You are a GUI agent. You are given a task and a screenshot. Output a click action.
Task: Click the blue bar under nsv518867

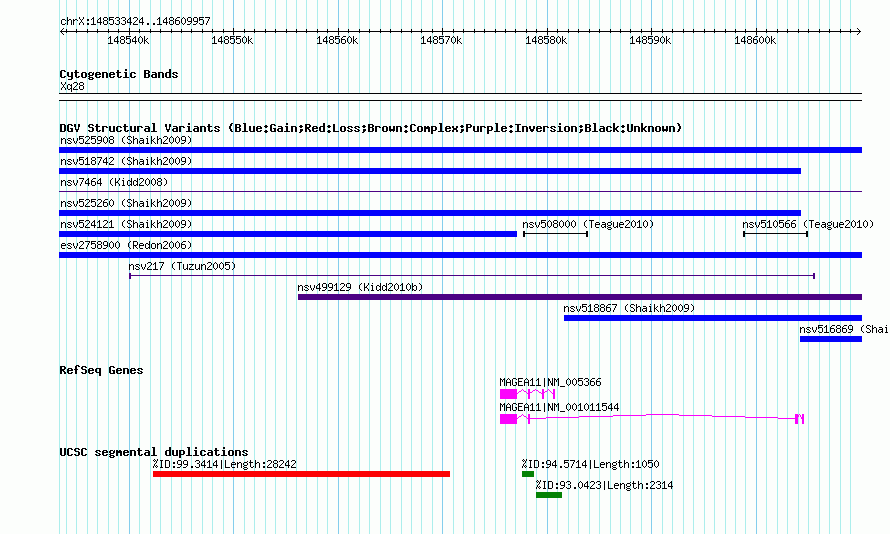coord(713,318)
